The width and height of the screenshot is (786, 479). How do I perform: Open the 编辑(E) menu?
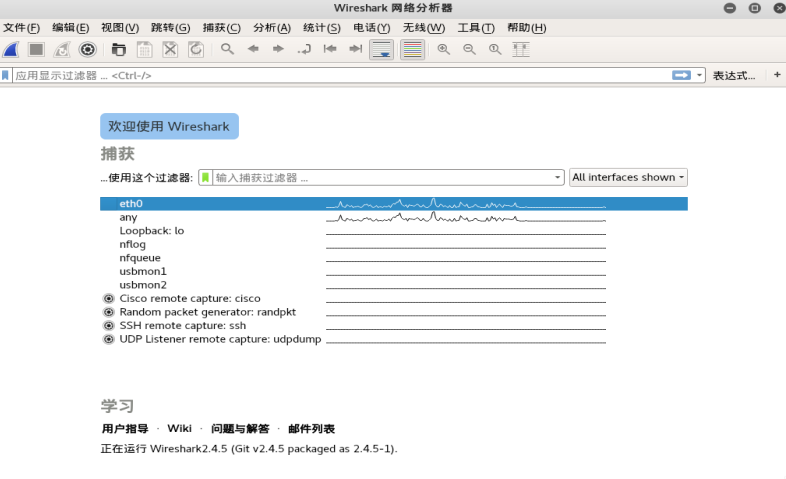click(71, 28)
